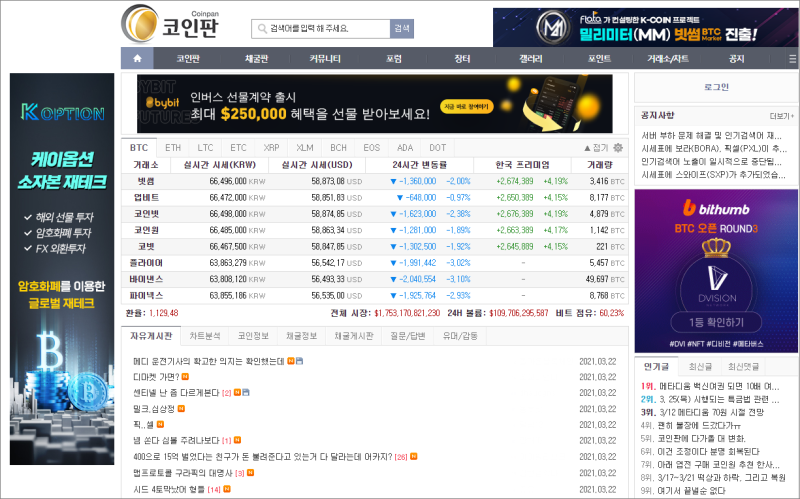Open the 거래소/차트 menu item
The image size is (800, 499).
tap(668, 59)
